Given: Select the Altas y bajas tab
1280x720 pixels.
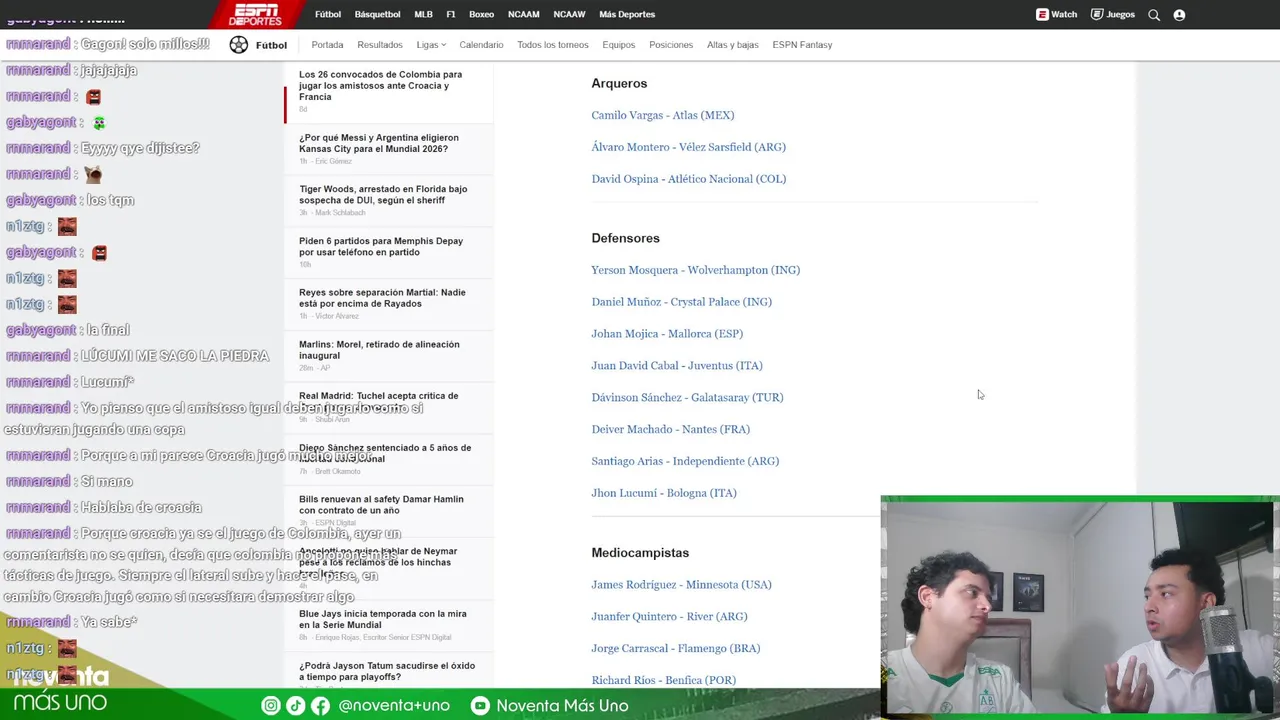Looking at the screenshot, I should coord(732,45).
